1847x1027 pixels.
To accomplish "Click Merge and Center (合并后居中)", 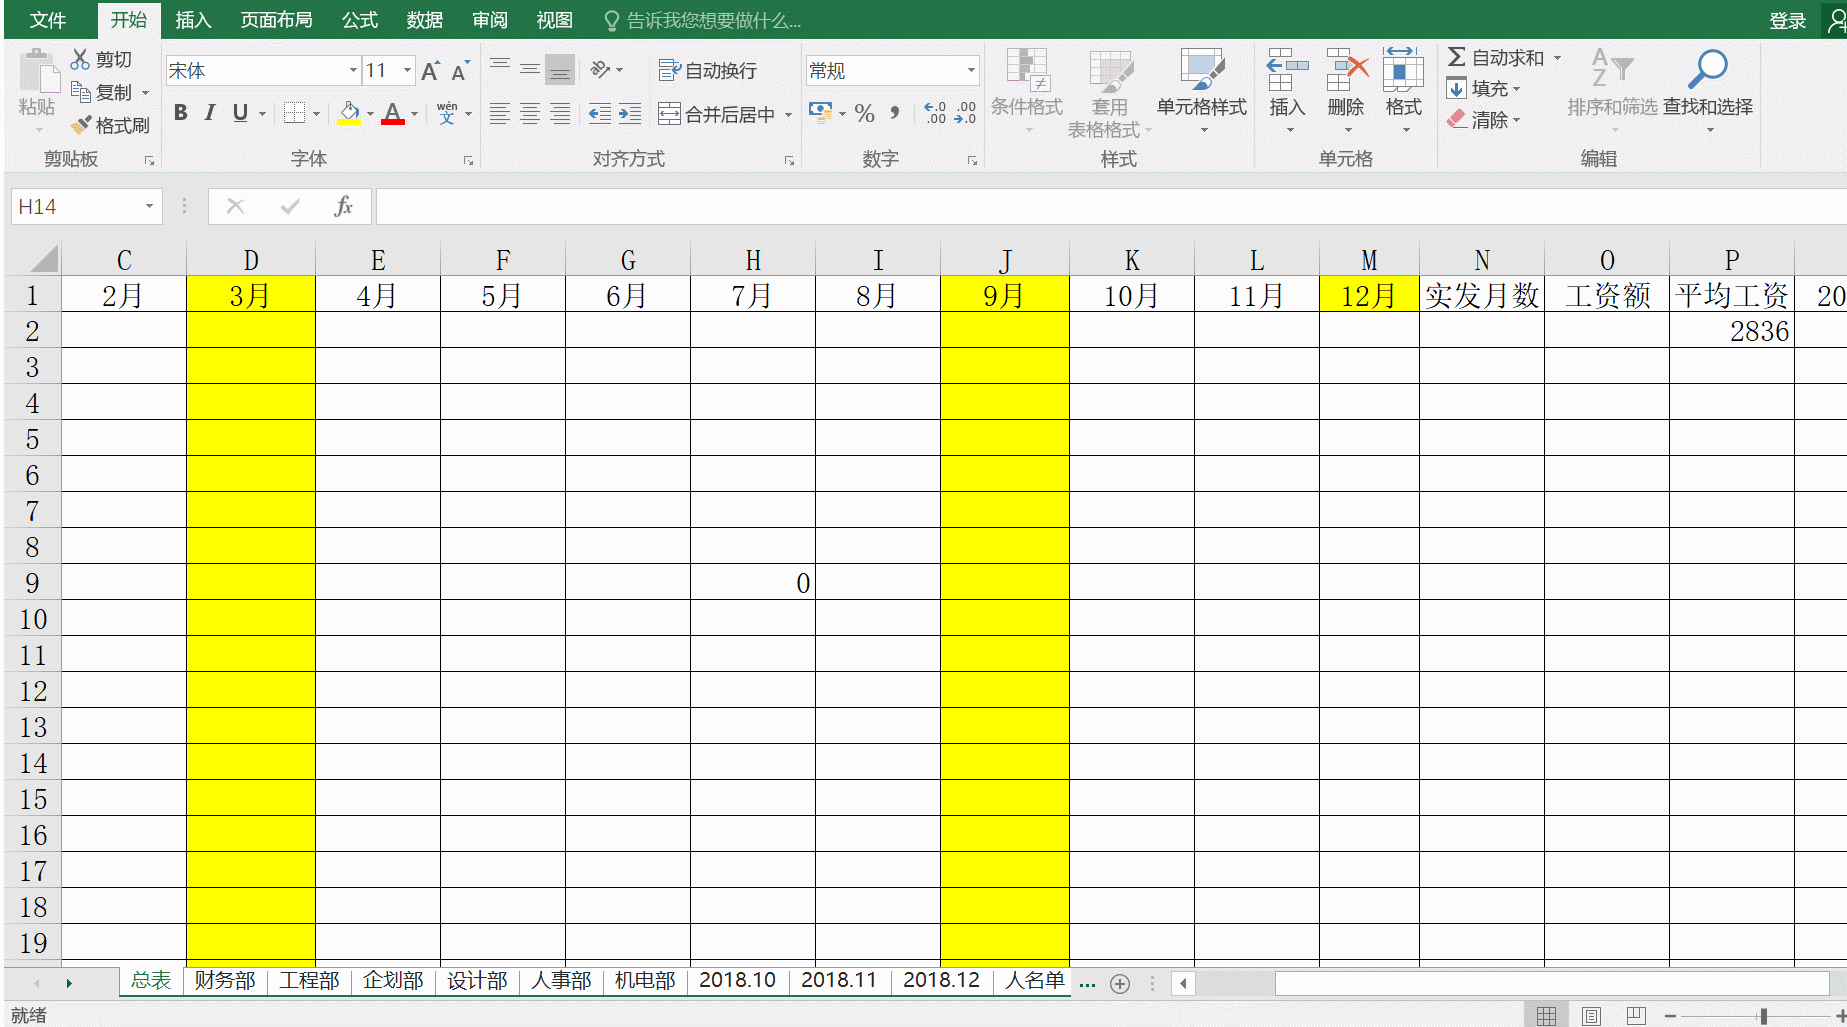I will (x=716, y=114).
